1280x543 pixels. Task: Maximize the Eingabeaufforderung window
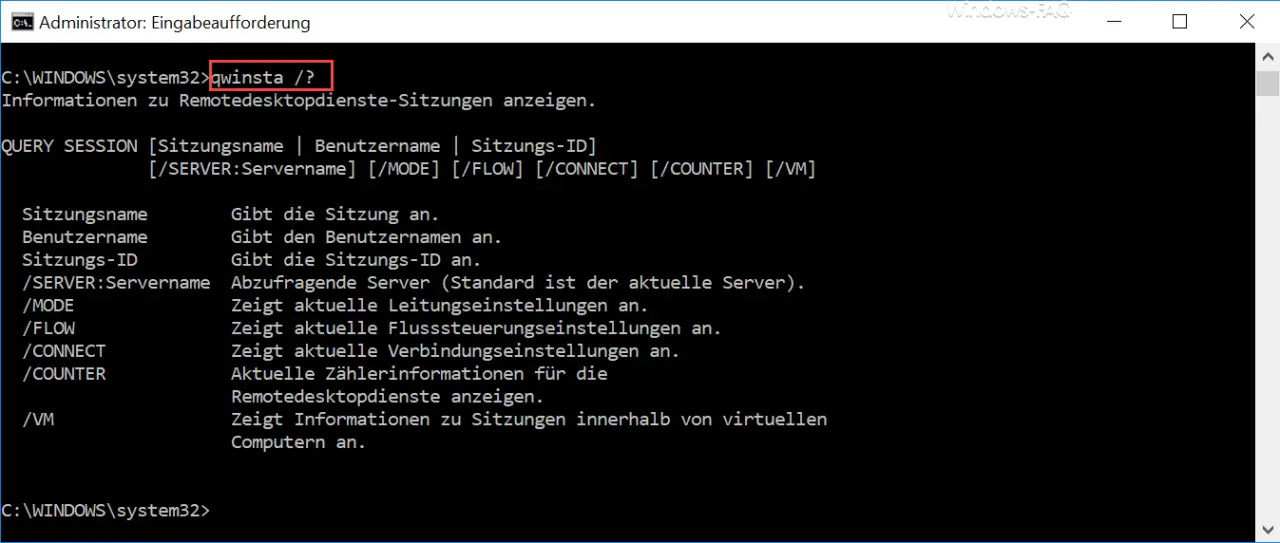tap(1179, 21)
